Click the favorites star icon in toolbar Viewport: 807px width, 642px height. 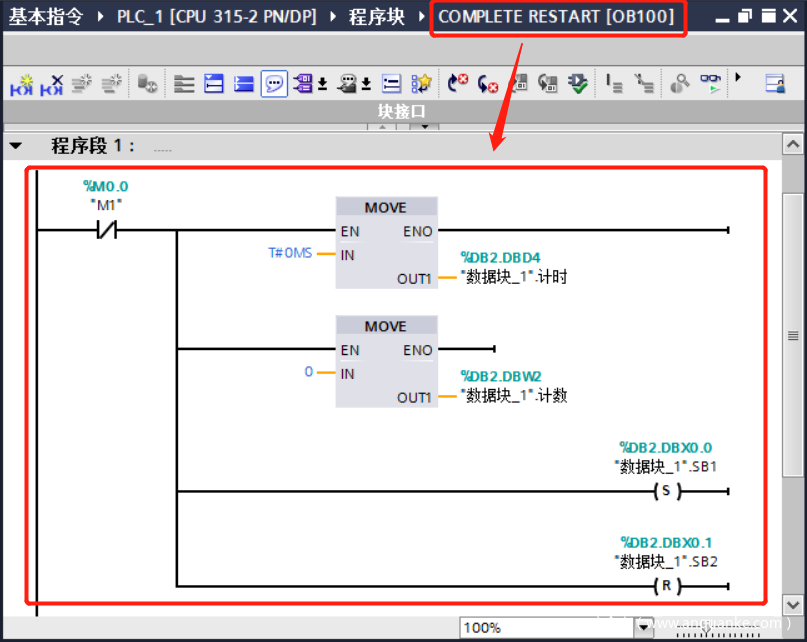point(422,84)
